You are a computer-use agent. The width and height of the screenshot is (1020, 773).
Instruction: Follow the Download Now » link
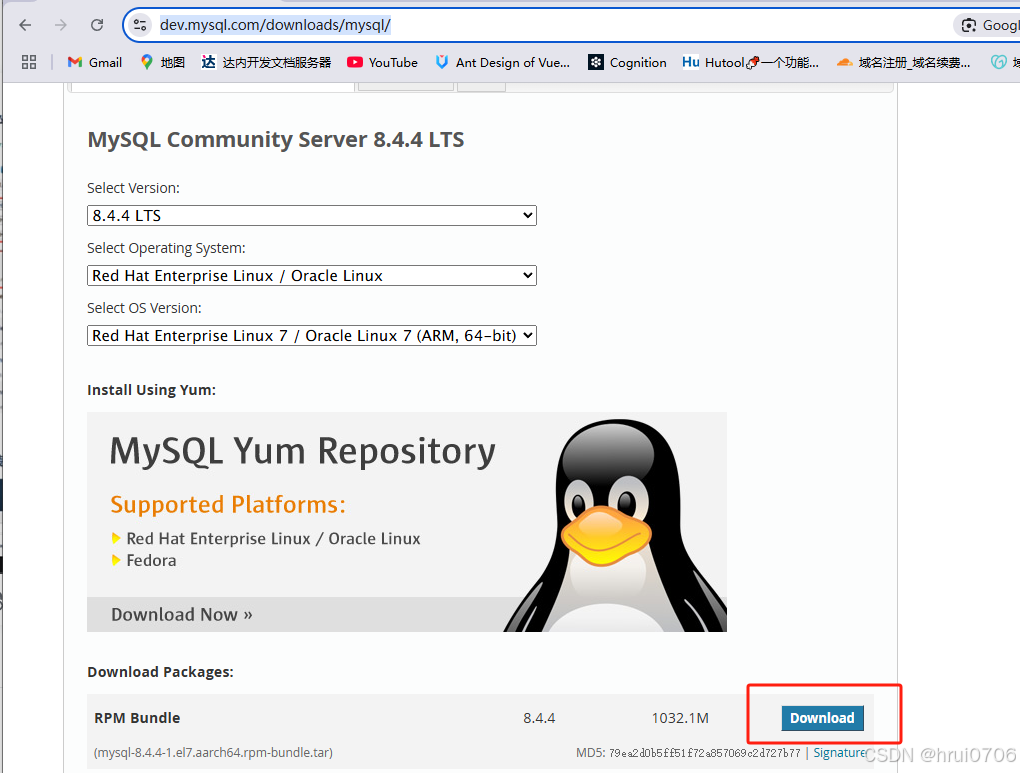pyautogui.click(x=181, y=614)
